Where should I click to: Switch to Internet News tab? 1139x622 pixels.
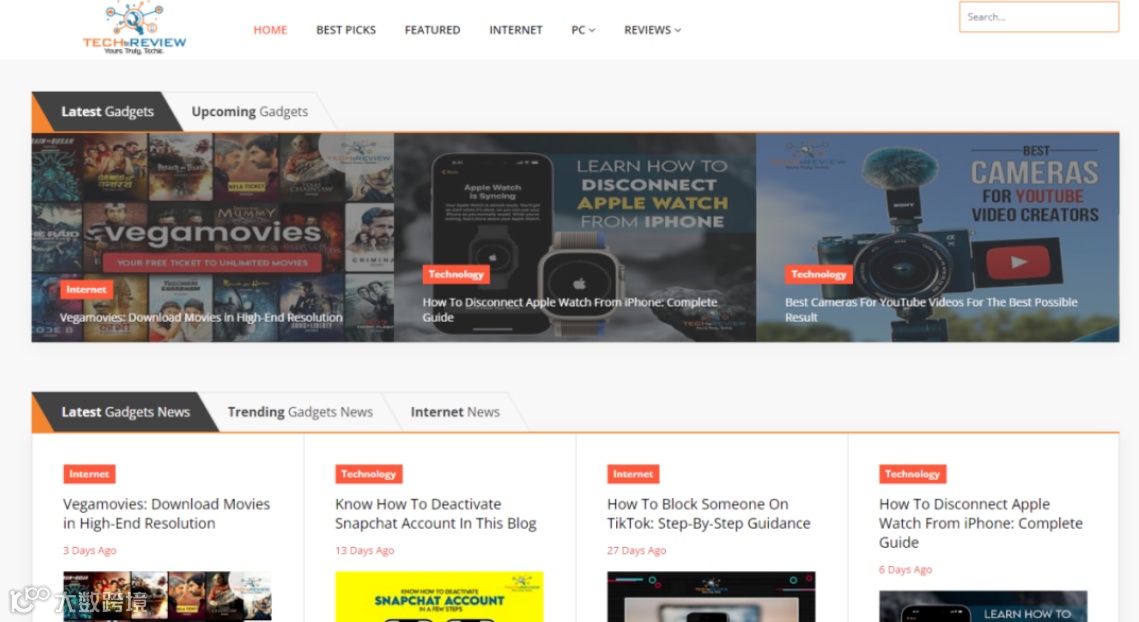455,412
